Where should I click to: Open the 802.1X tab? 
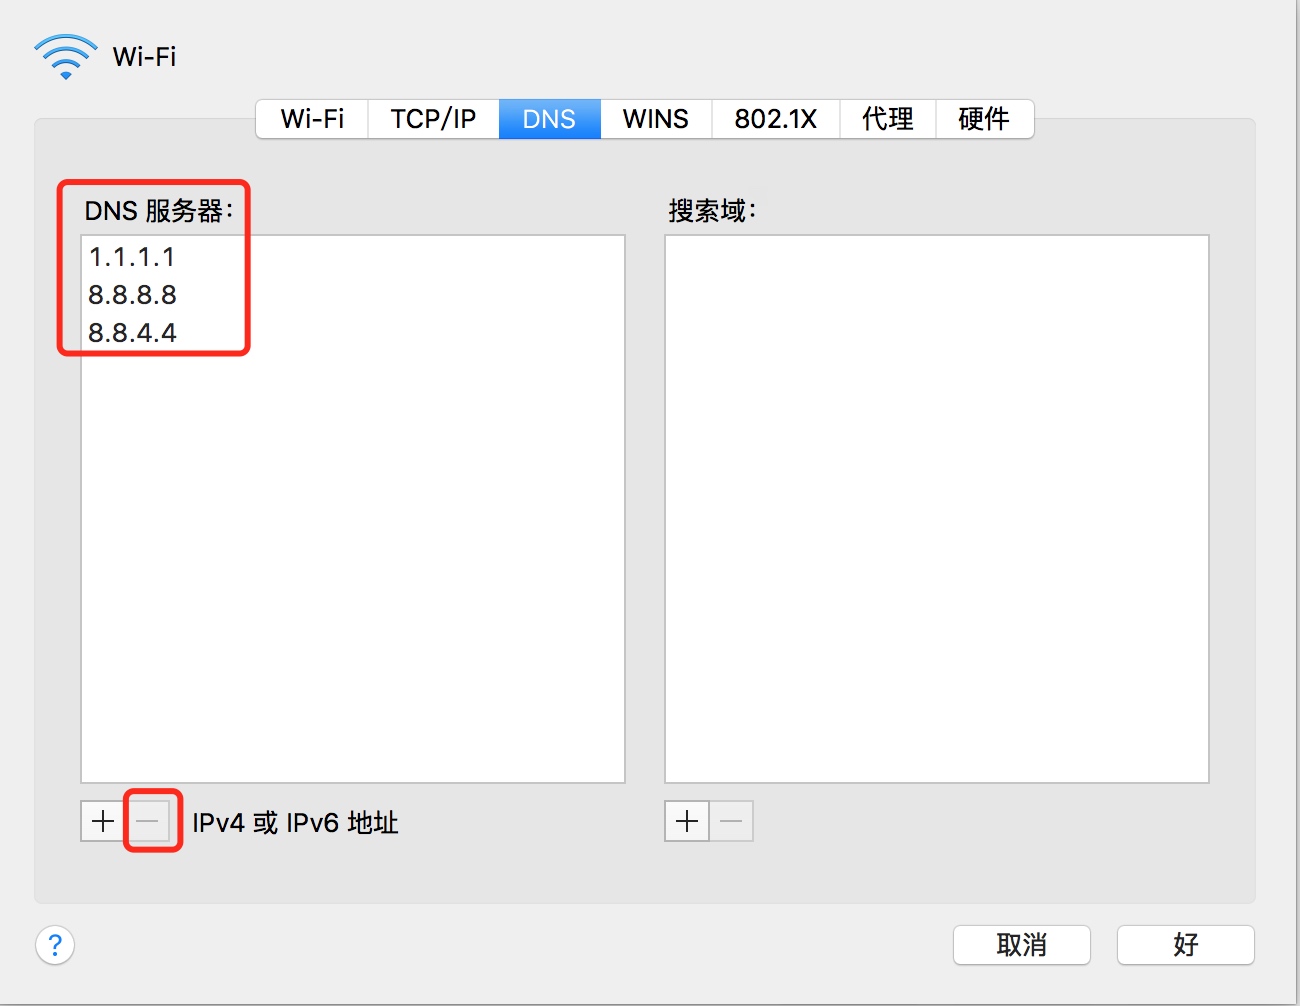tap(775, 119)
